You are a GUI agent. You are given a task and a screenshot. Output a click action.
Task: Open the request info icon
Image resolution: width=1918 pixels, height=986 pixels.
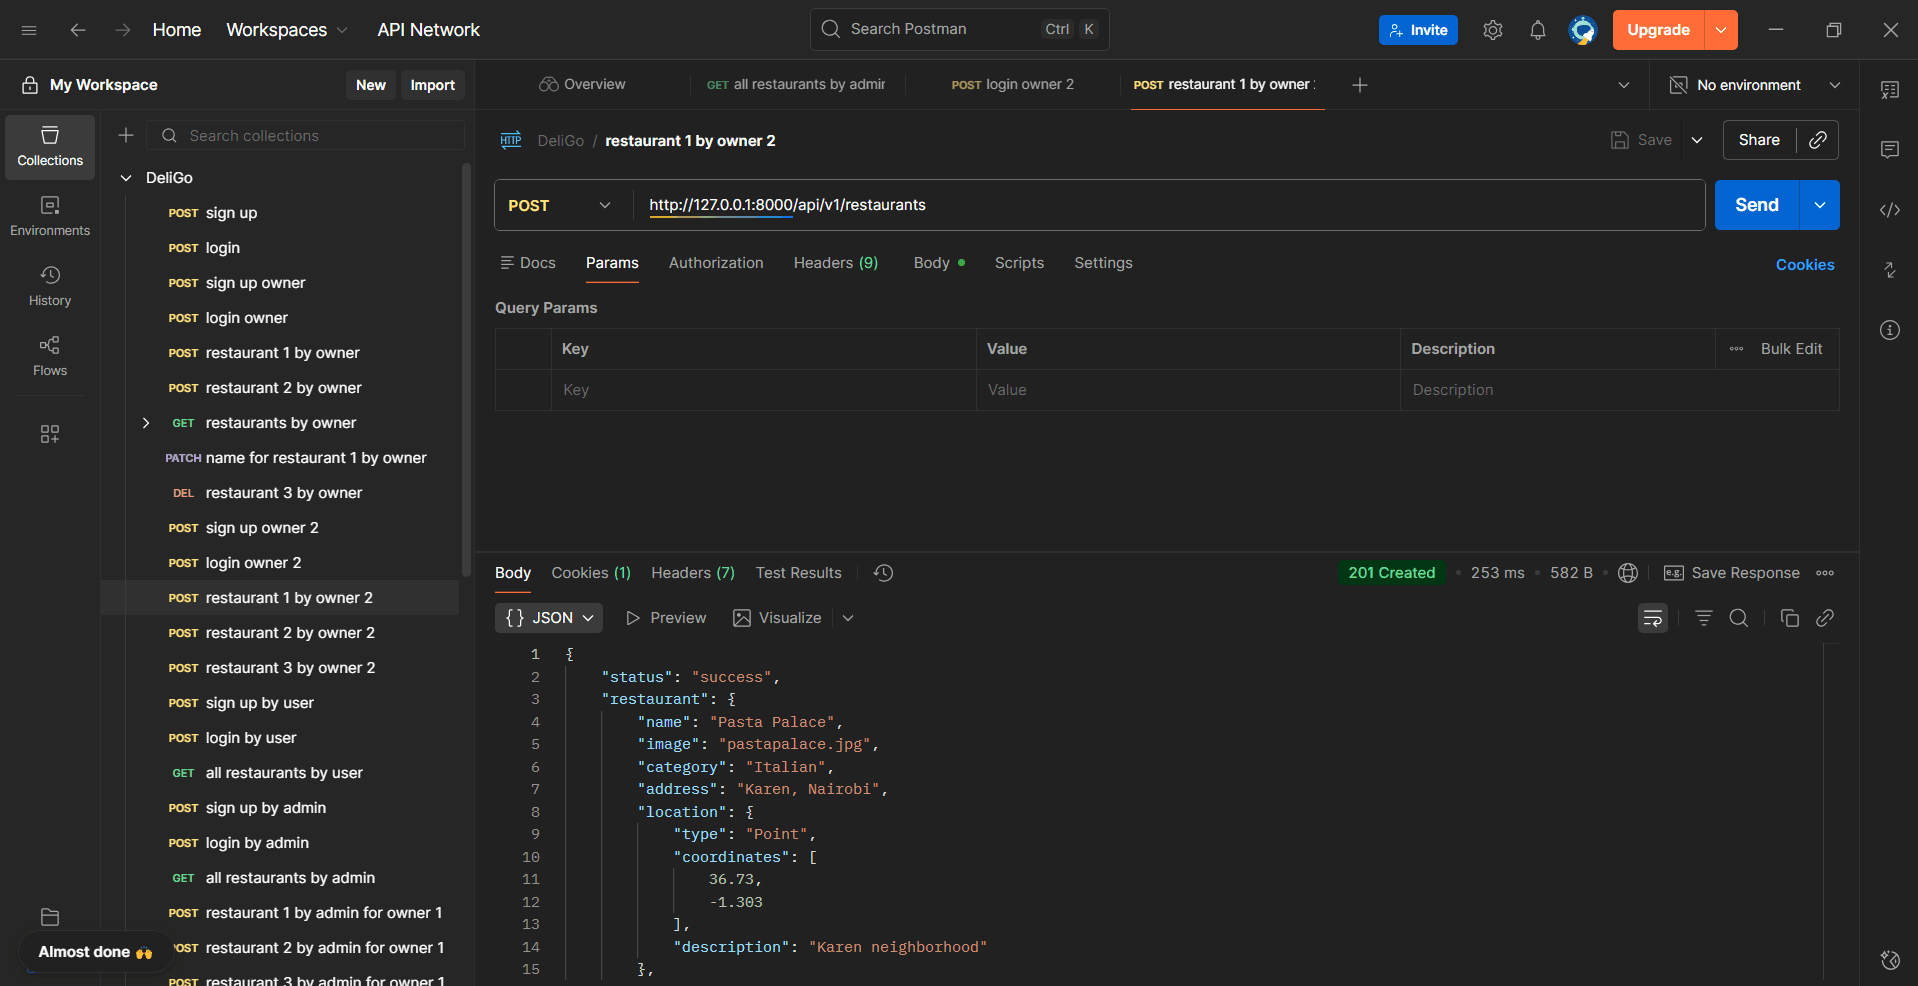(1890, 330)
